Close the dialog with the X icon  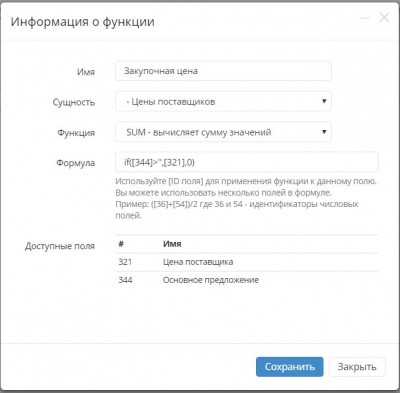click(384, 18)
